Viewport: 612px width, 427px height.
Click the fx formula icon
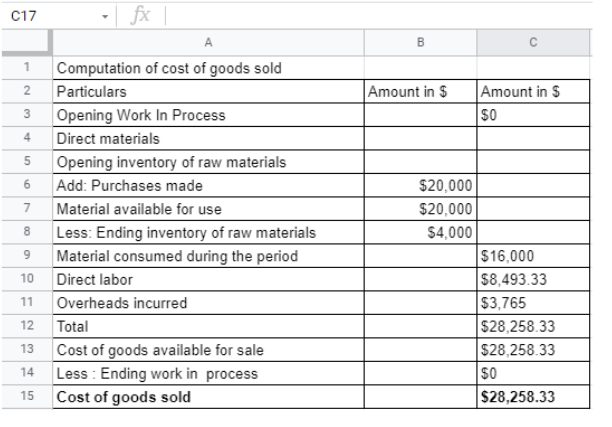click(140, 16)
